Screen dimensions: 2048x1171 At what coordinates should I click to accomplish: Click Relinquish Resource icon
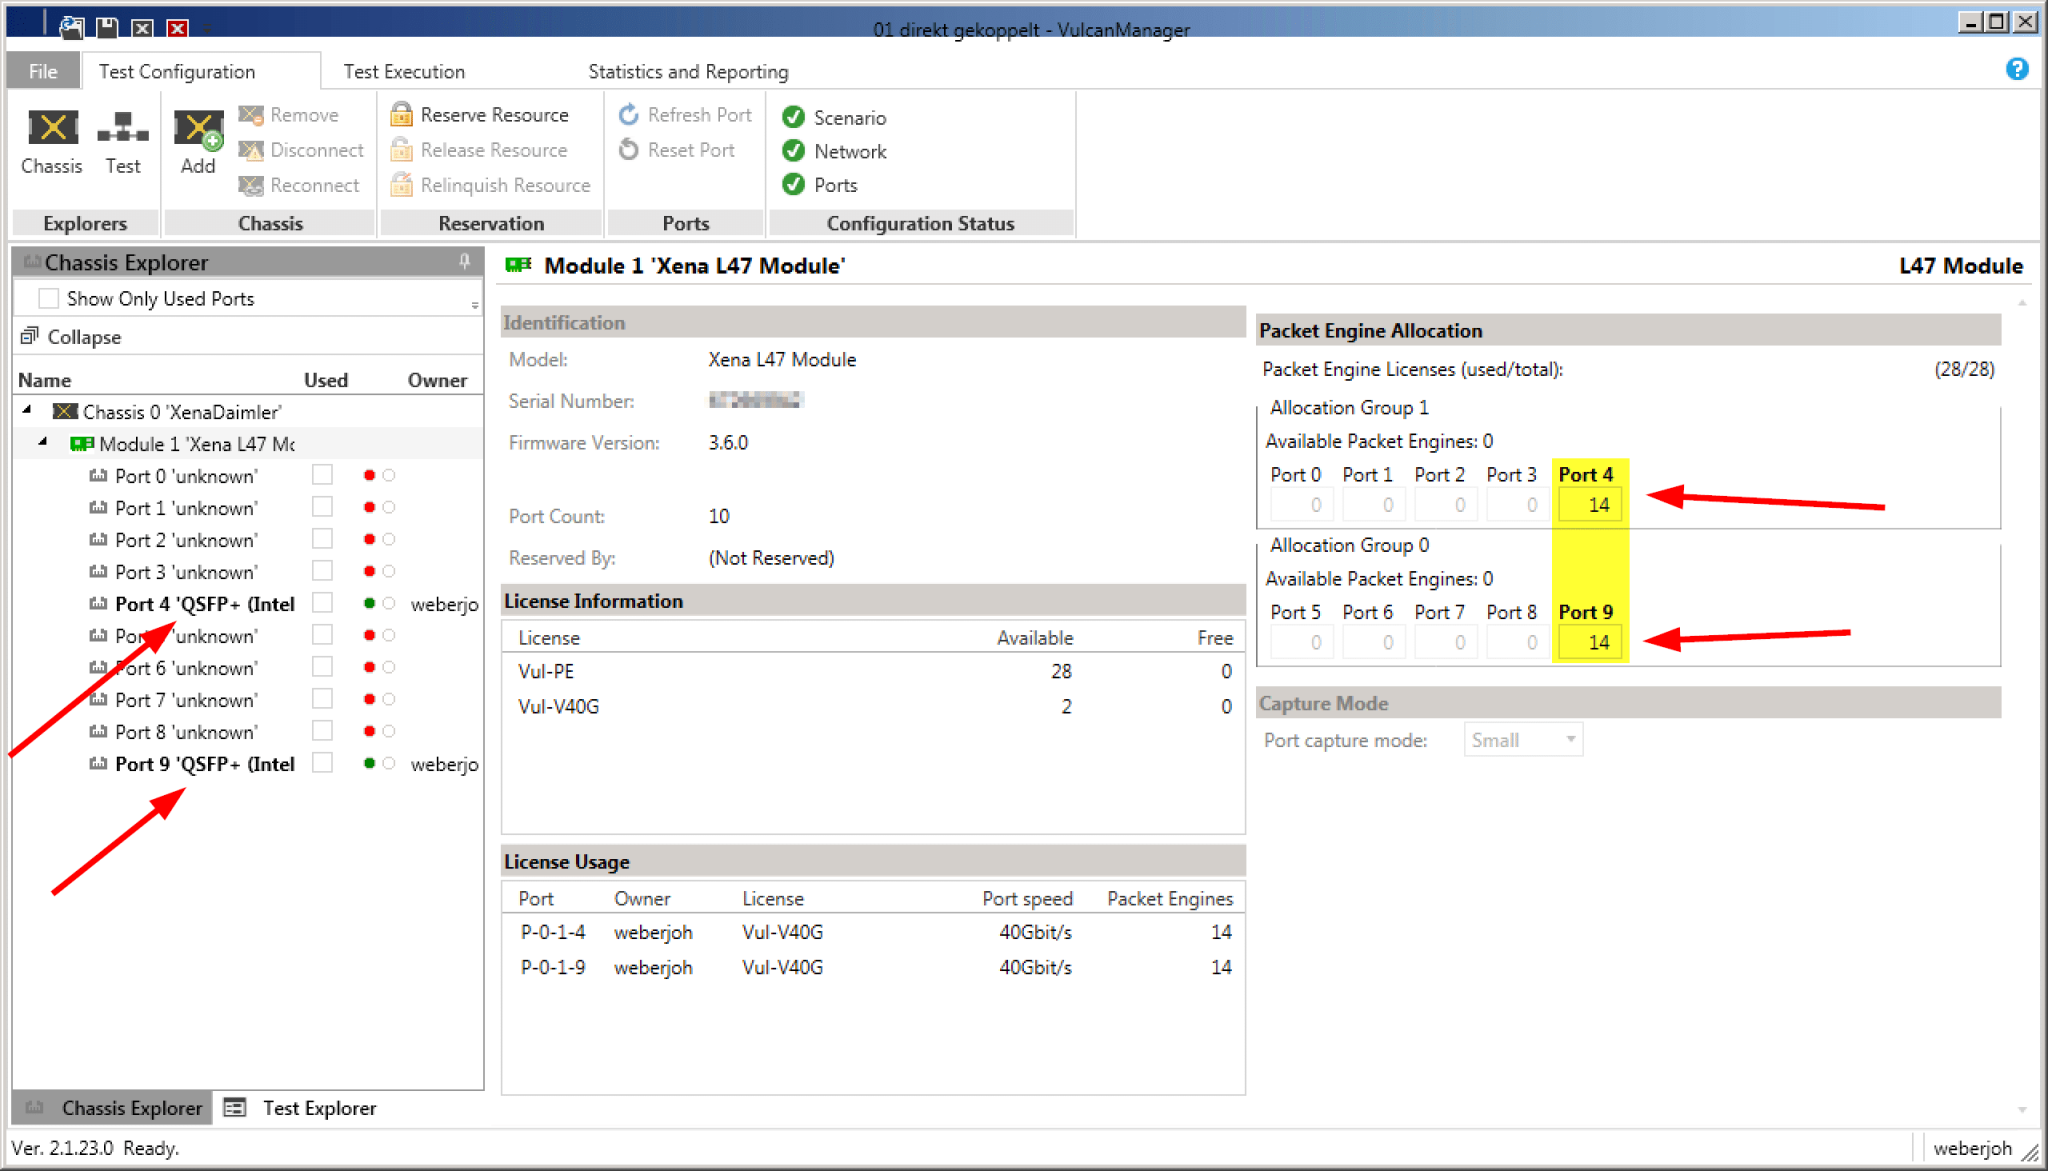(x=401, y=184)
